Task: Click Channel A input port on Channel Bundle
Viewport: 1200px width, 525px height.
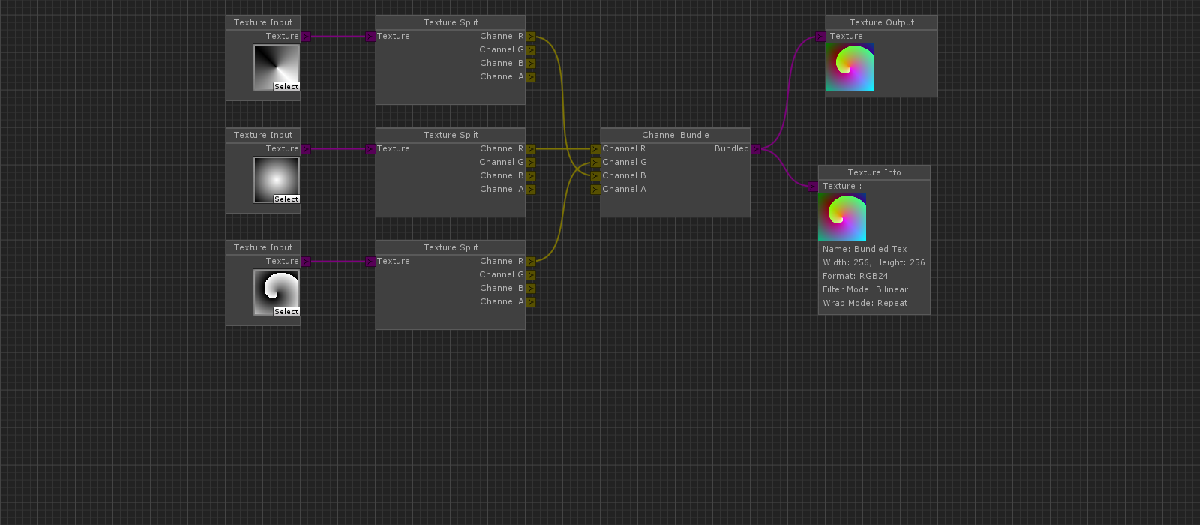Action: 596,189
